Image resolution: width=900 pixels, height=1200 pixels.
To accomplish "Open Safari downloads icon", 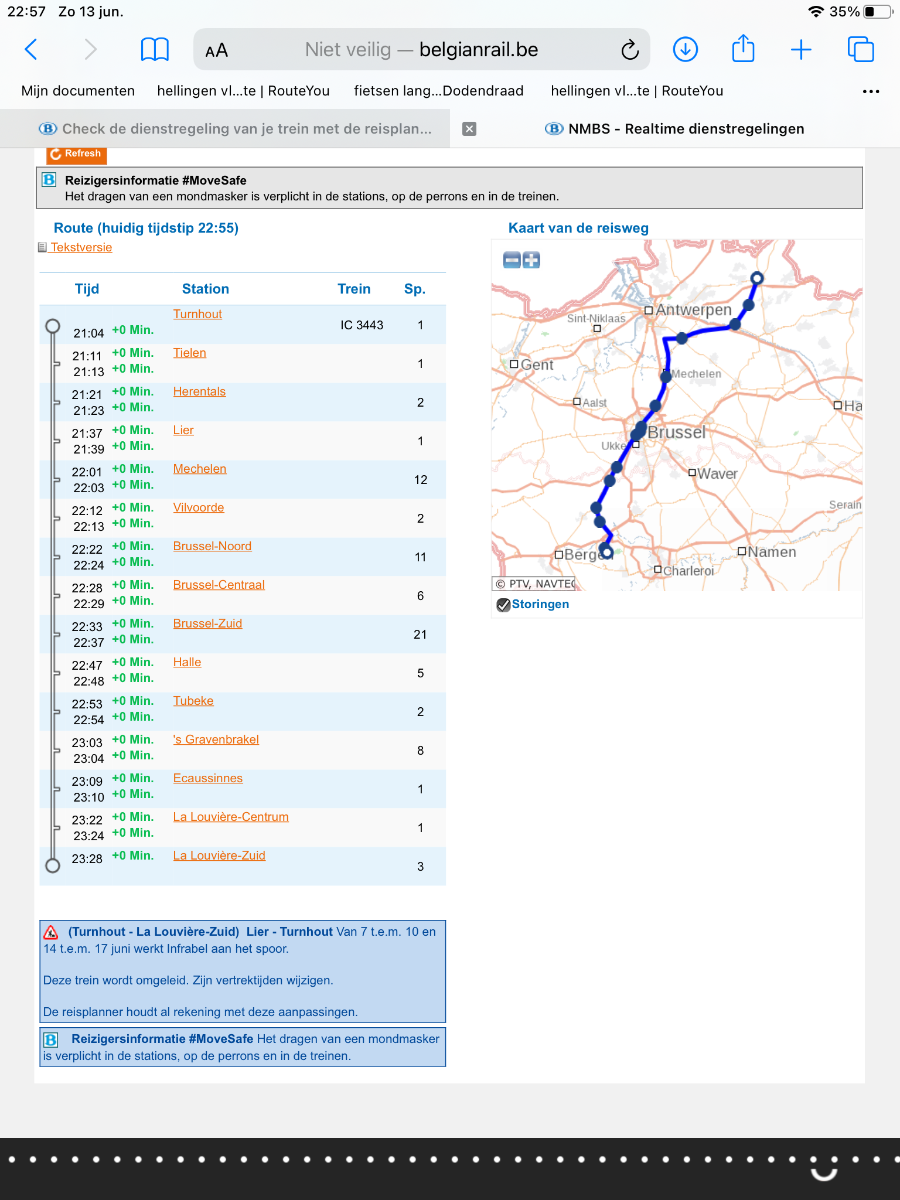I will [x=685, y=49].
